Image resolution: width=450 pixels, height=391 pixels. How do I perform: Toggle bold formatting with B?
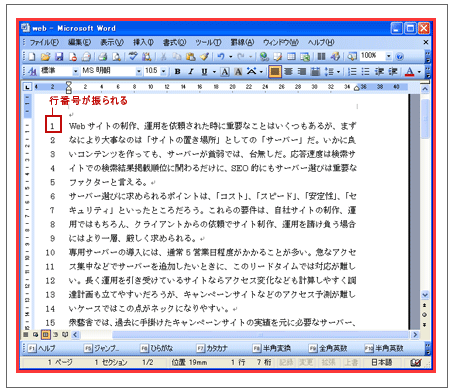tap(178, 71)
